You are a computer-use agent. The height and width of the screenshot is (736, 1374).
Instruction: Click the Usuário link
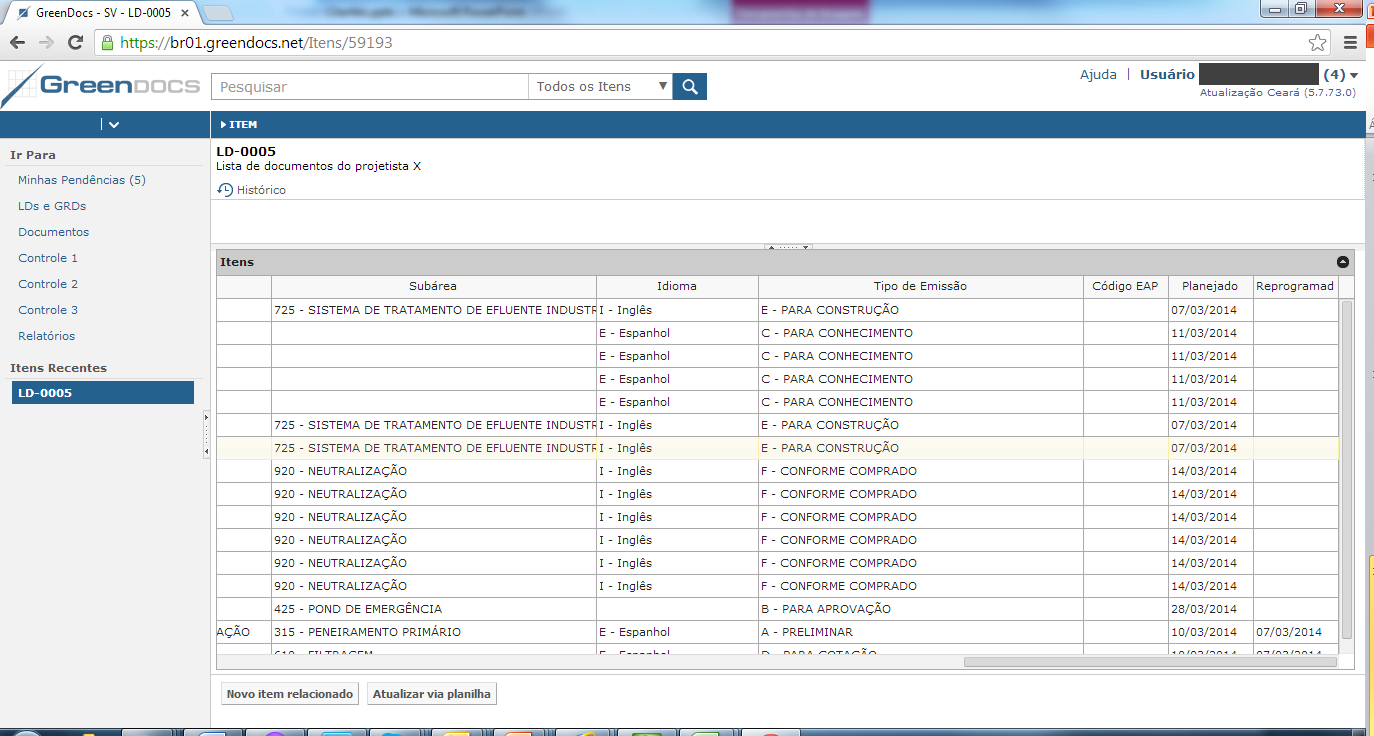[x=1167, y=75]
